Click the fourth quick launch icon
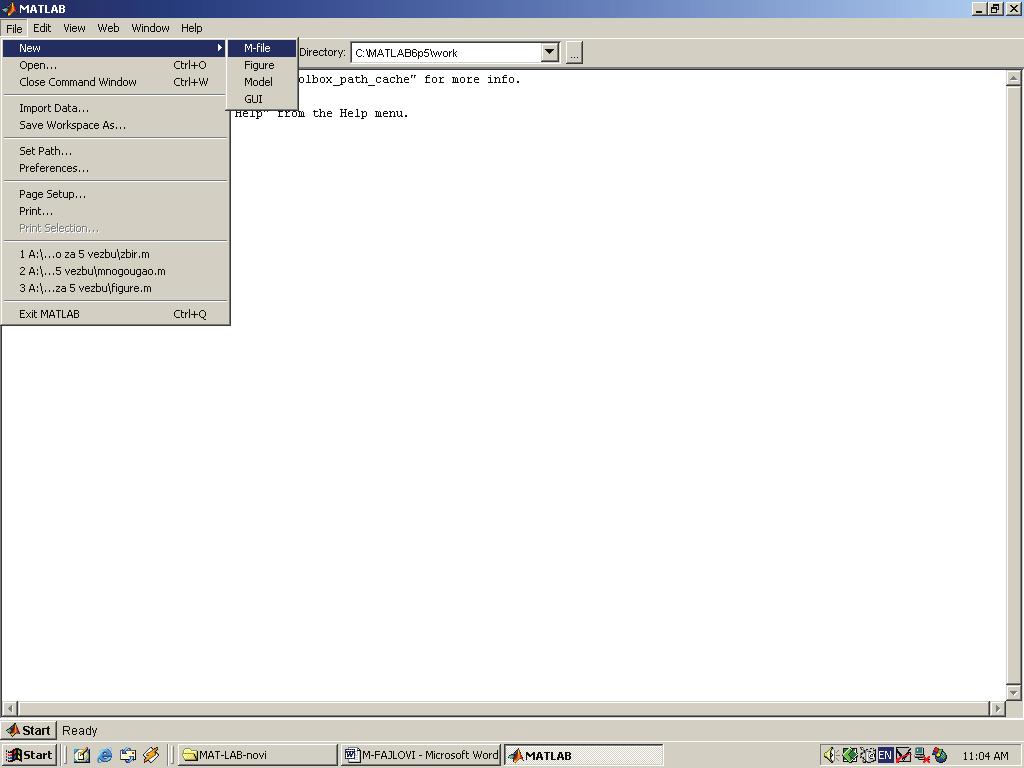The width and height of the screenshot is (1024, 768). [151, 755]
